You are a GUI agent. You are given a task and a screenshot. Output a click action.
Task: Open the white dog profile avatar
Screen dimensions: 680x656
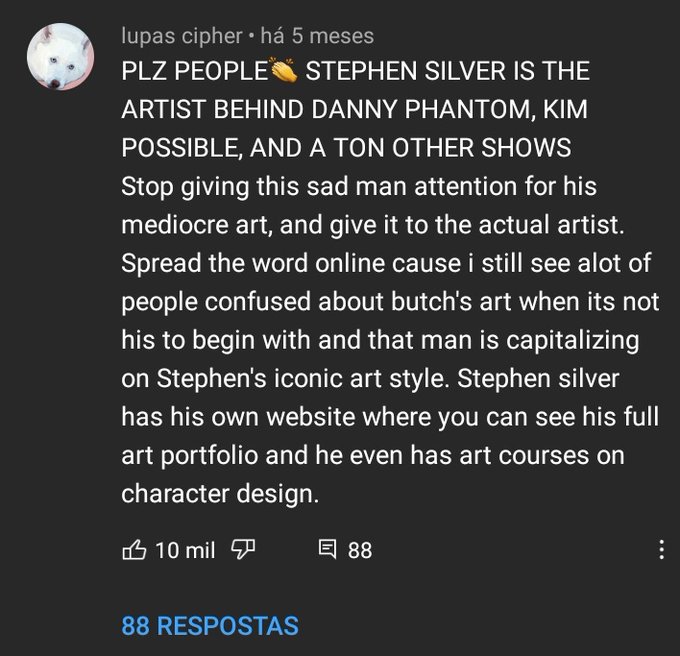click(60, 56)
